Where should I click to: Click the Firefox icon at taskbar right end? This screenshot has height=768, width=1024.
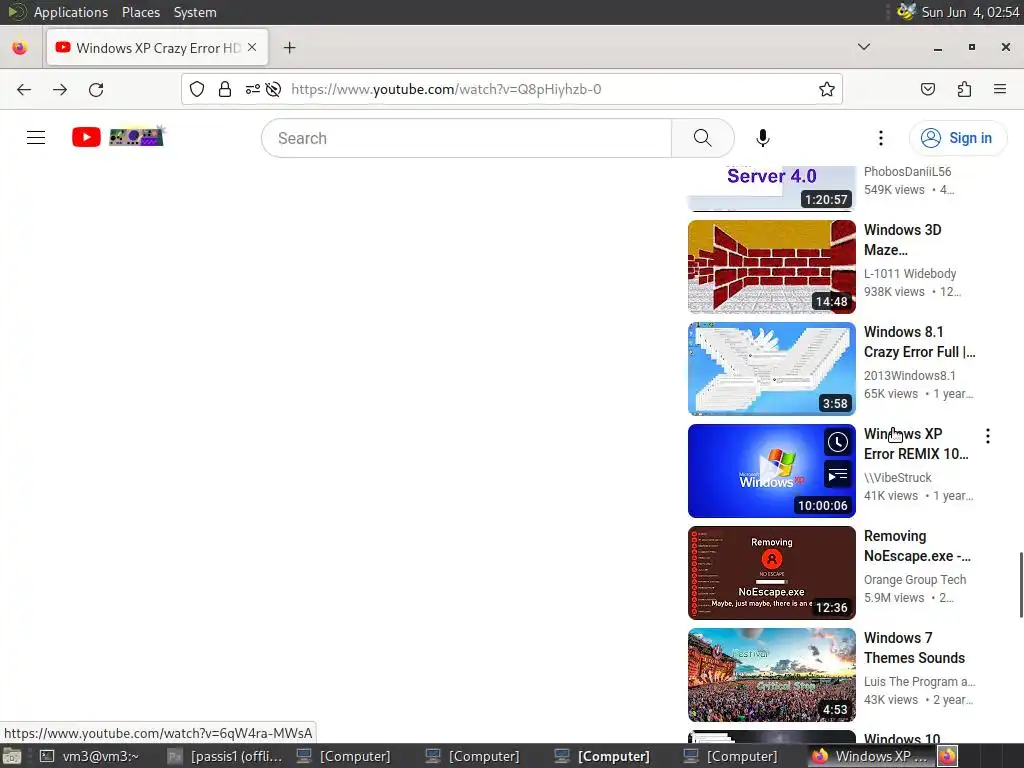tap(947, 756)
